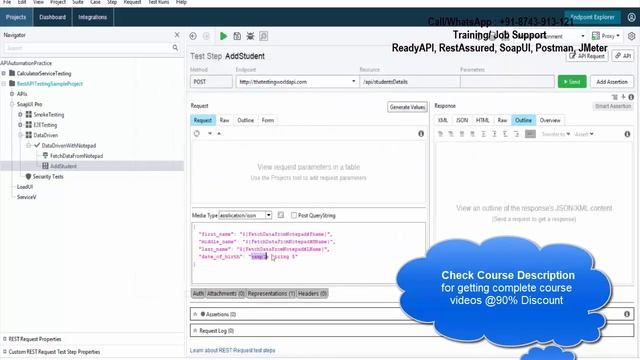This screenshot has height=360, width=640.
Task: Open the Transfer to dropdown
Action: point(556,134)
